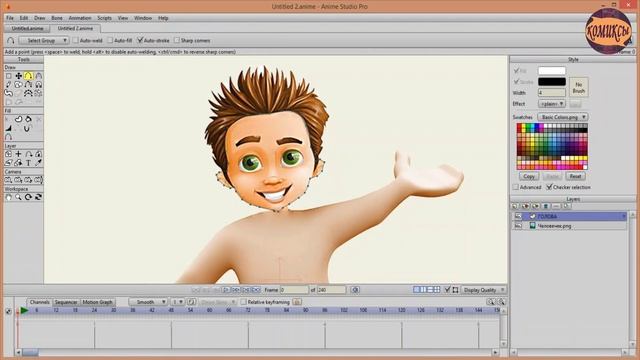Click the stroke Width input field

pyautogui.click(x=551, y=93)
